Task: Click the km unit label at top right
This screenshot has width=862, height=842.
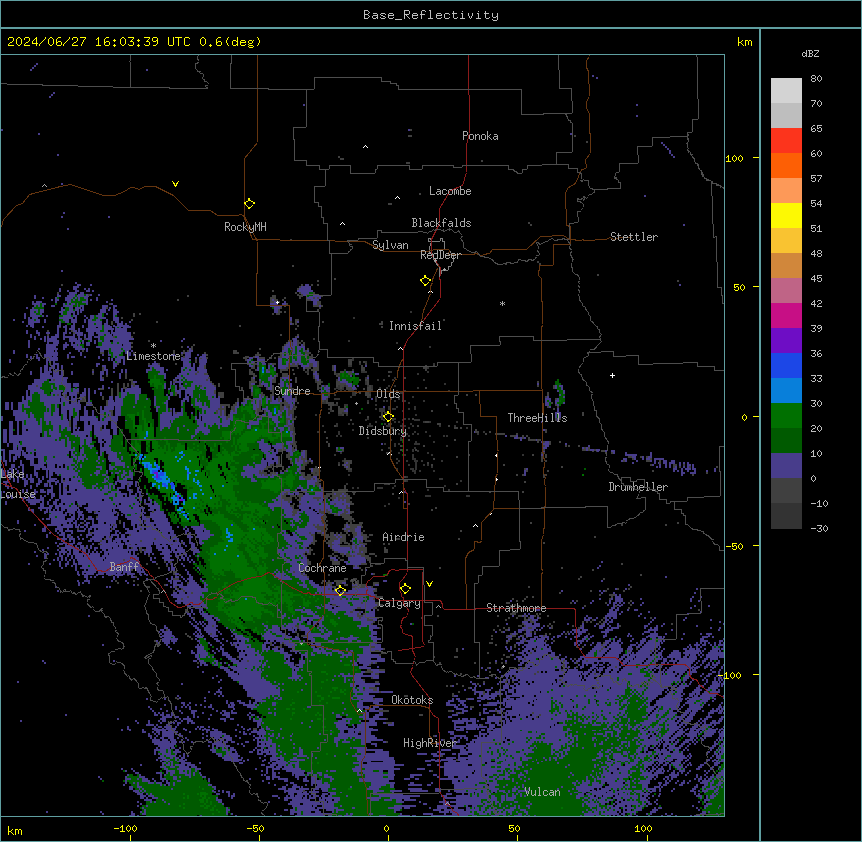Action: point(744,42)
